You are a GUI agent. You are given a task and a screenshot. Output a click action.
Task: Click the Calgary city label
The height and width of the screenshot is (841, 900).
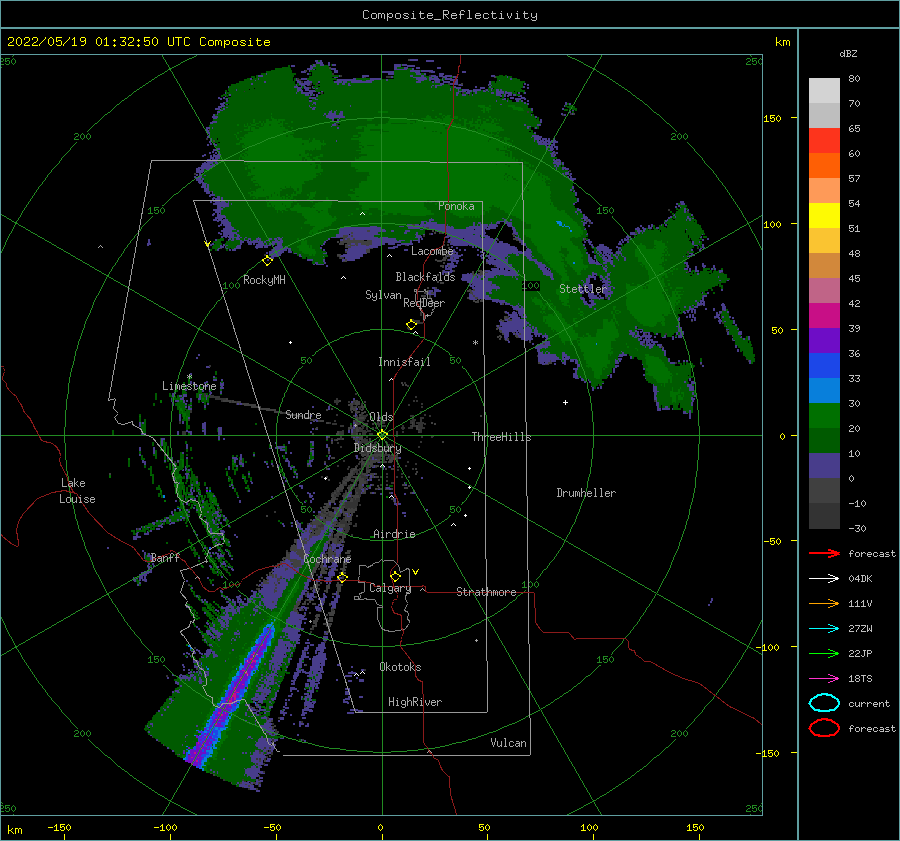pos(390,588)
